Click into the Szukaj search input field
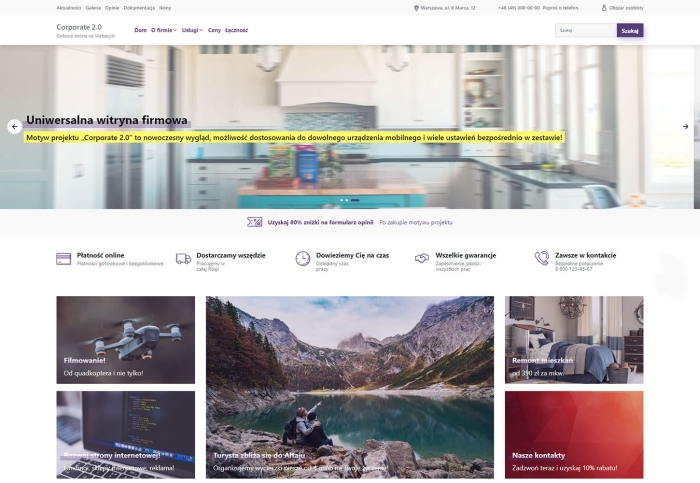 coord(586,31)
